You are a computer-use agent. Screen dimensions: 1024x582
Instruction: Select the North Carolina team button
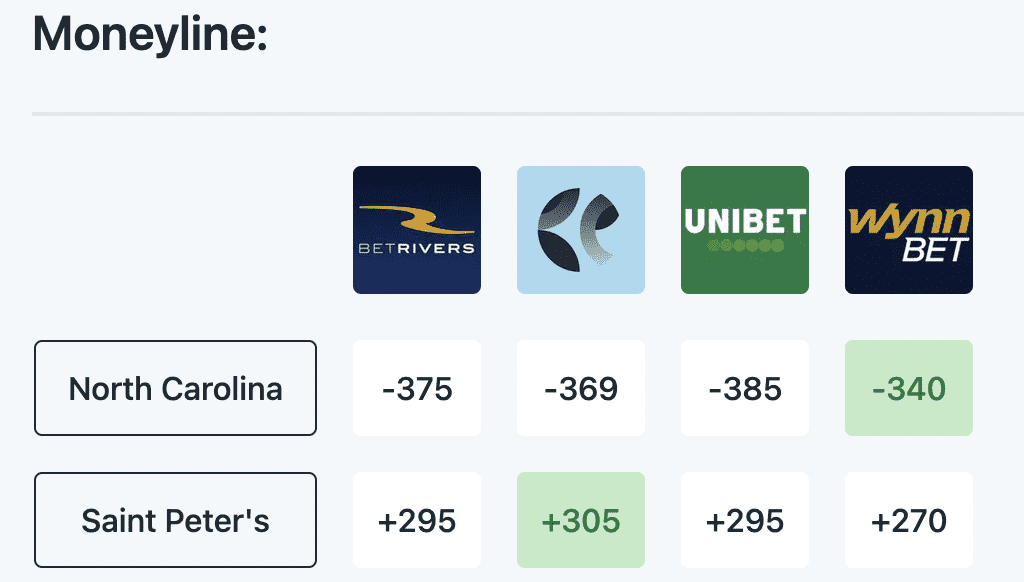click(175, 388)
